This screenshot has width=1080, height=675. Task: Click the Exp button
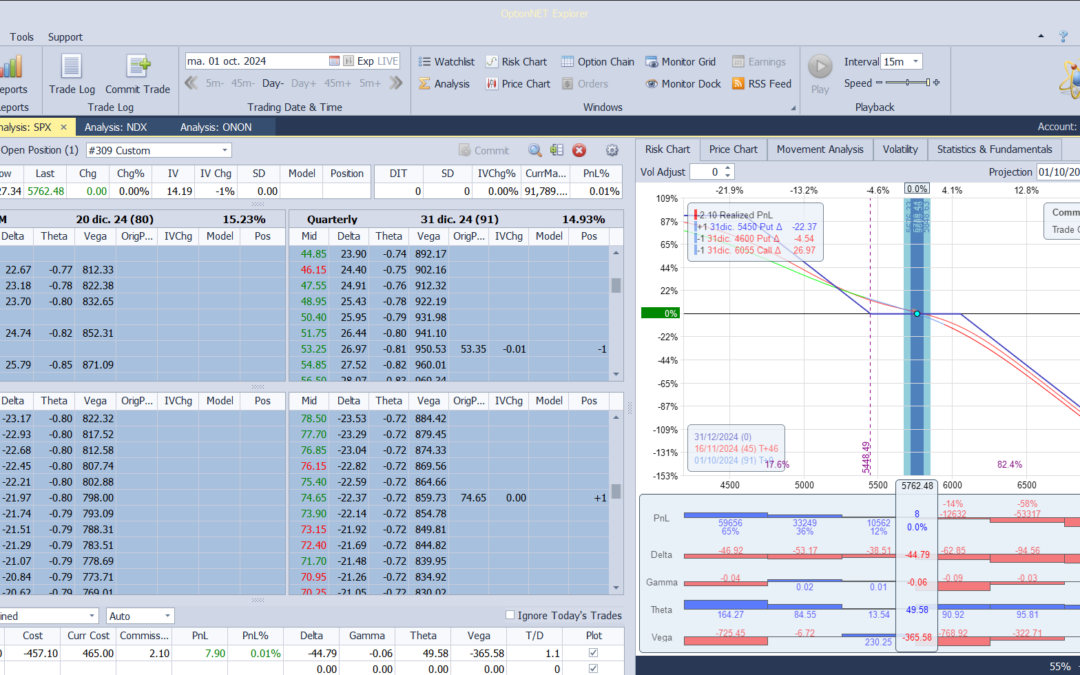coord(365,61)
